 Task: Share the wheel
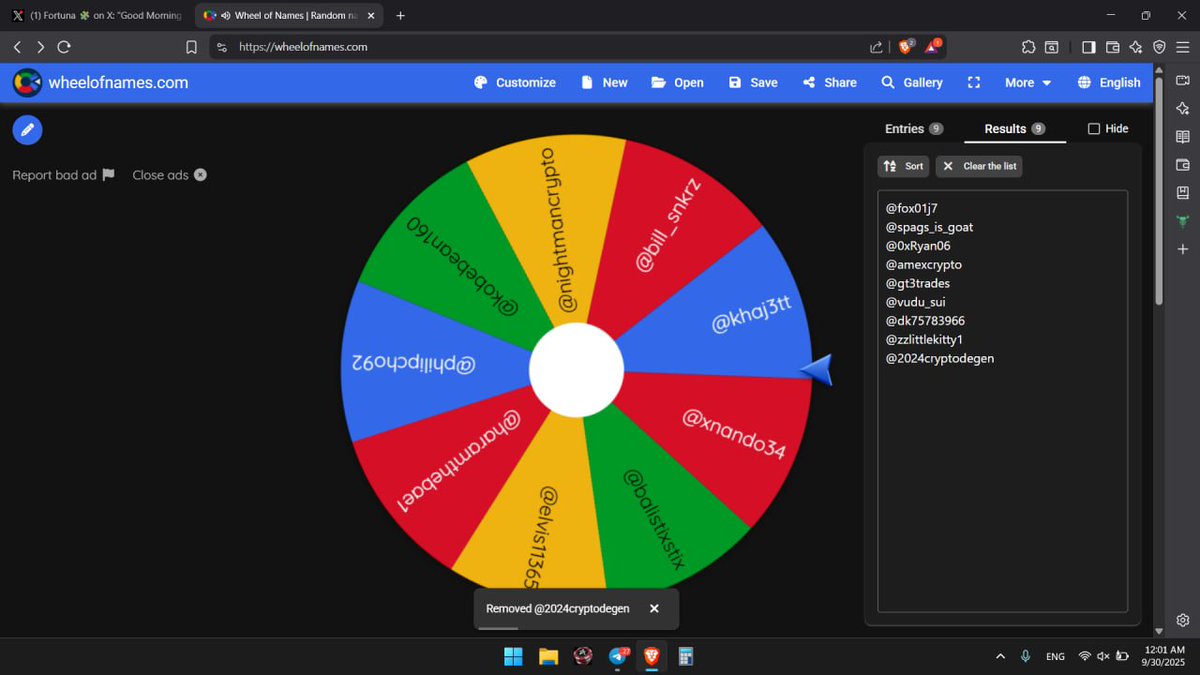(829, 83)
